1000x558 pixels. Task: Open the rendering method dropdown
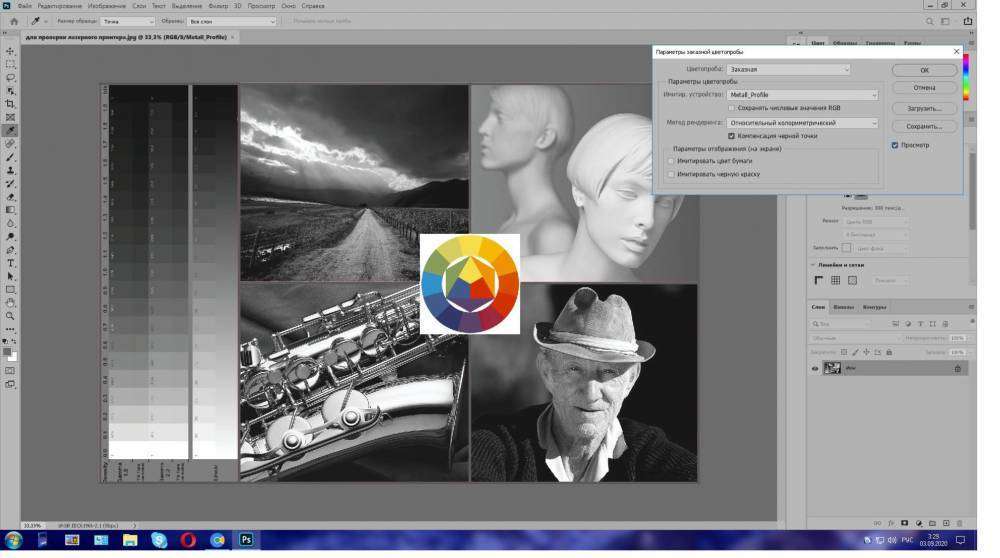click(803, 123)
